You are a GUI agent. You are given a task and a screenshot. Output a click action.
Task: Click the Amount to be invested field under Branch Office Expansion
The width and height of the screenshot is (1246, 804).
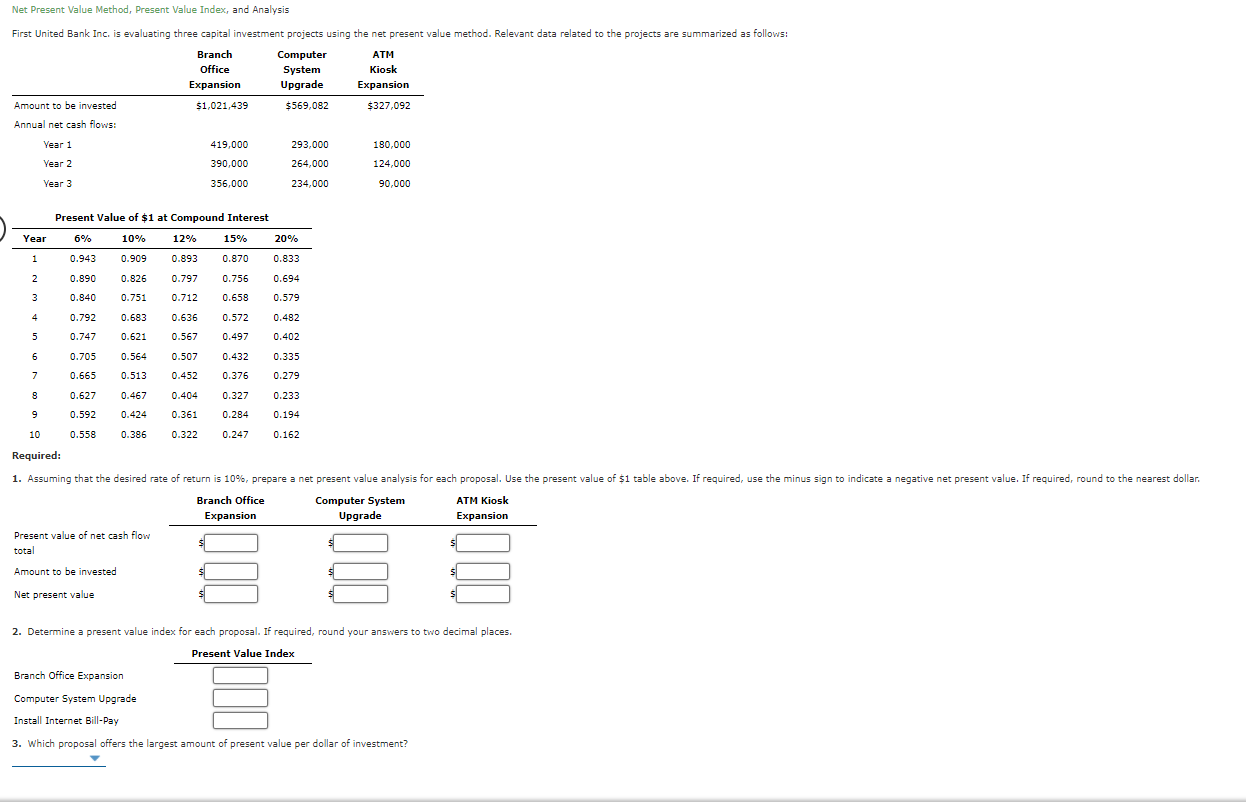pyautogui.click(x=232, y=571)
